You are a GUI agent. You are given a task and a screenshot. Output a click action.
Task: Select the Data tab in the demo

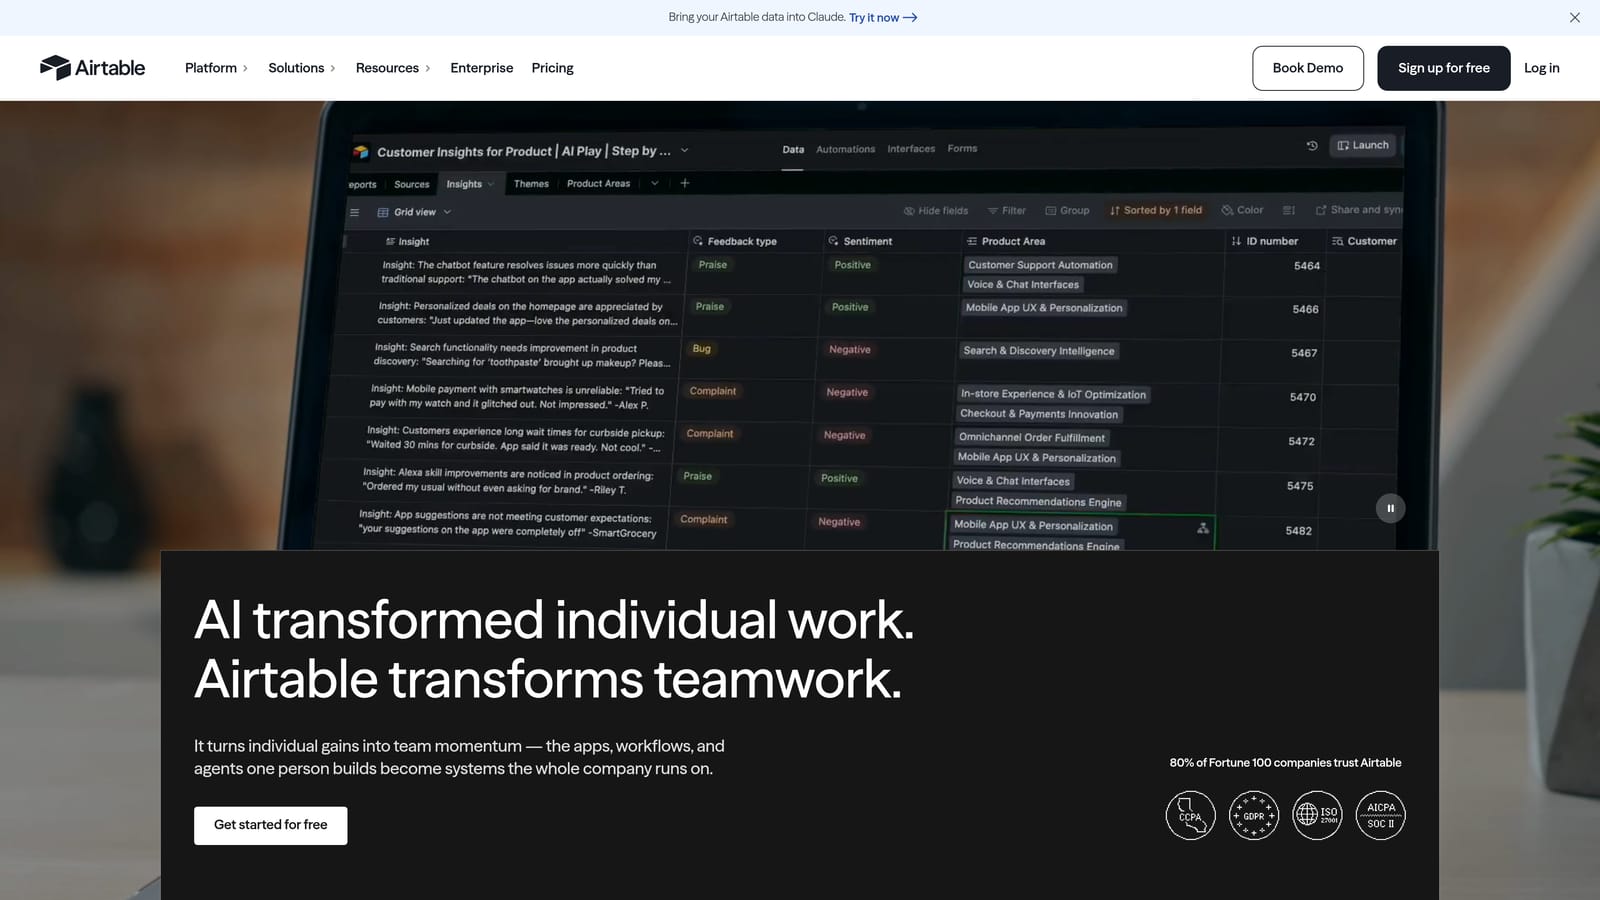tap(793, 149)
